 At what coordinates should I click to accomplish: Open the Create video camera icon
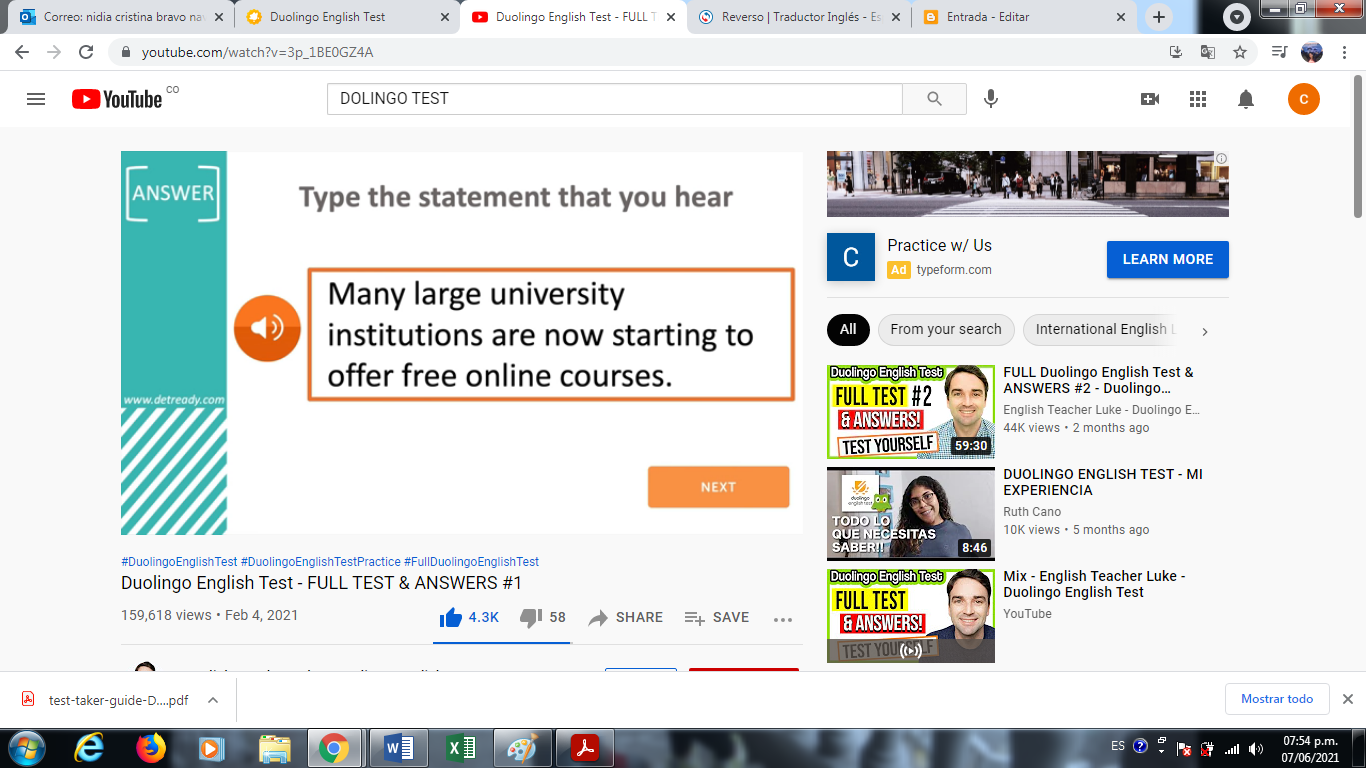(x=1150, y=99)
